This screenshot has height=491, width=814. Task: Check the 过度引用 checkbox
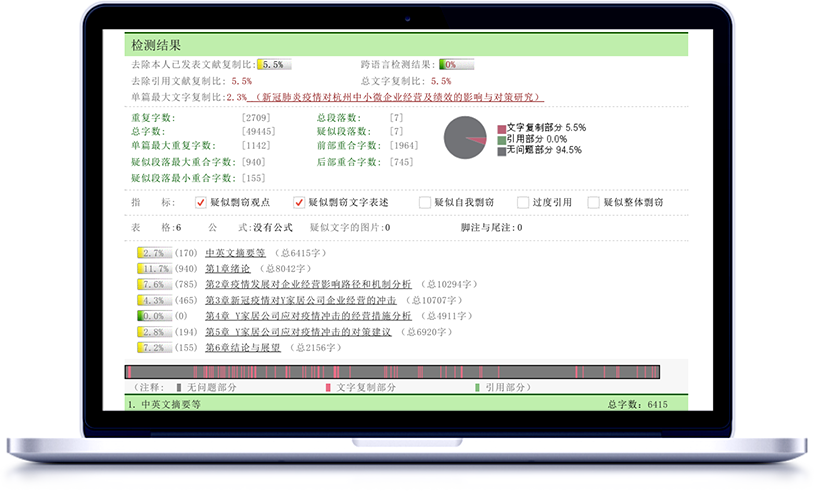click(523, 202)
